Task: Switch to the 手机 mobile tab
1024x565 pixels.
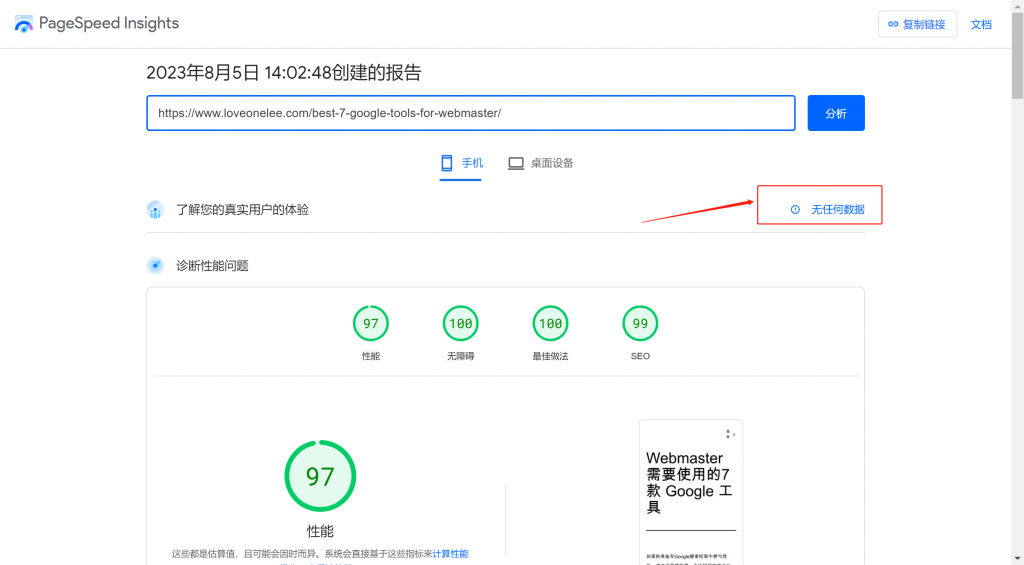Action: (461, 164)
